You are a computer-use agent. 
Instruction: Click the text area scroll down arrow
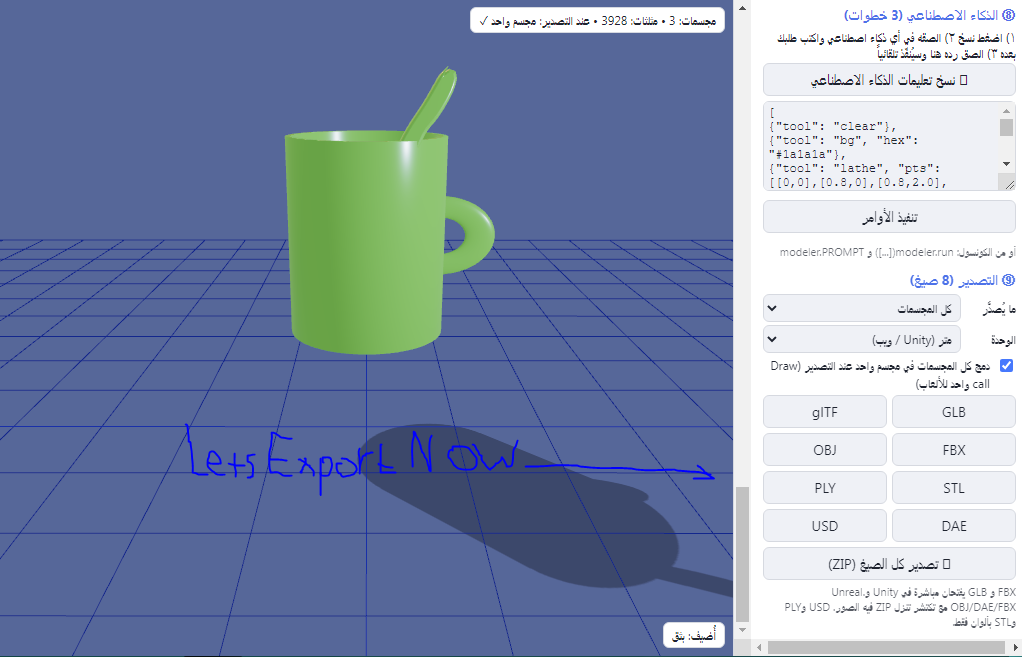click(x=1006, y=164)
